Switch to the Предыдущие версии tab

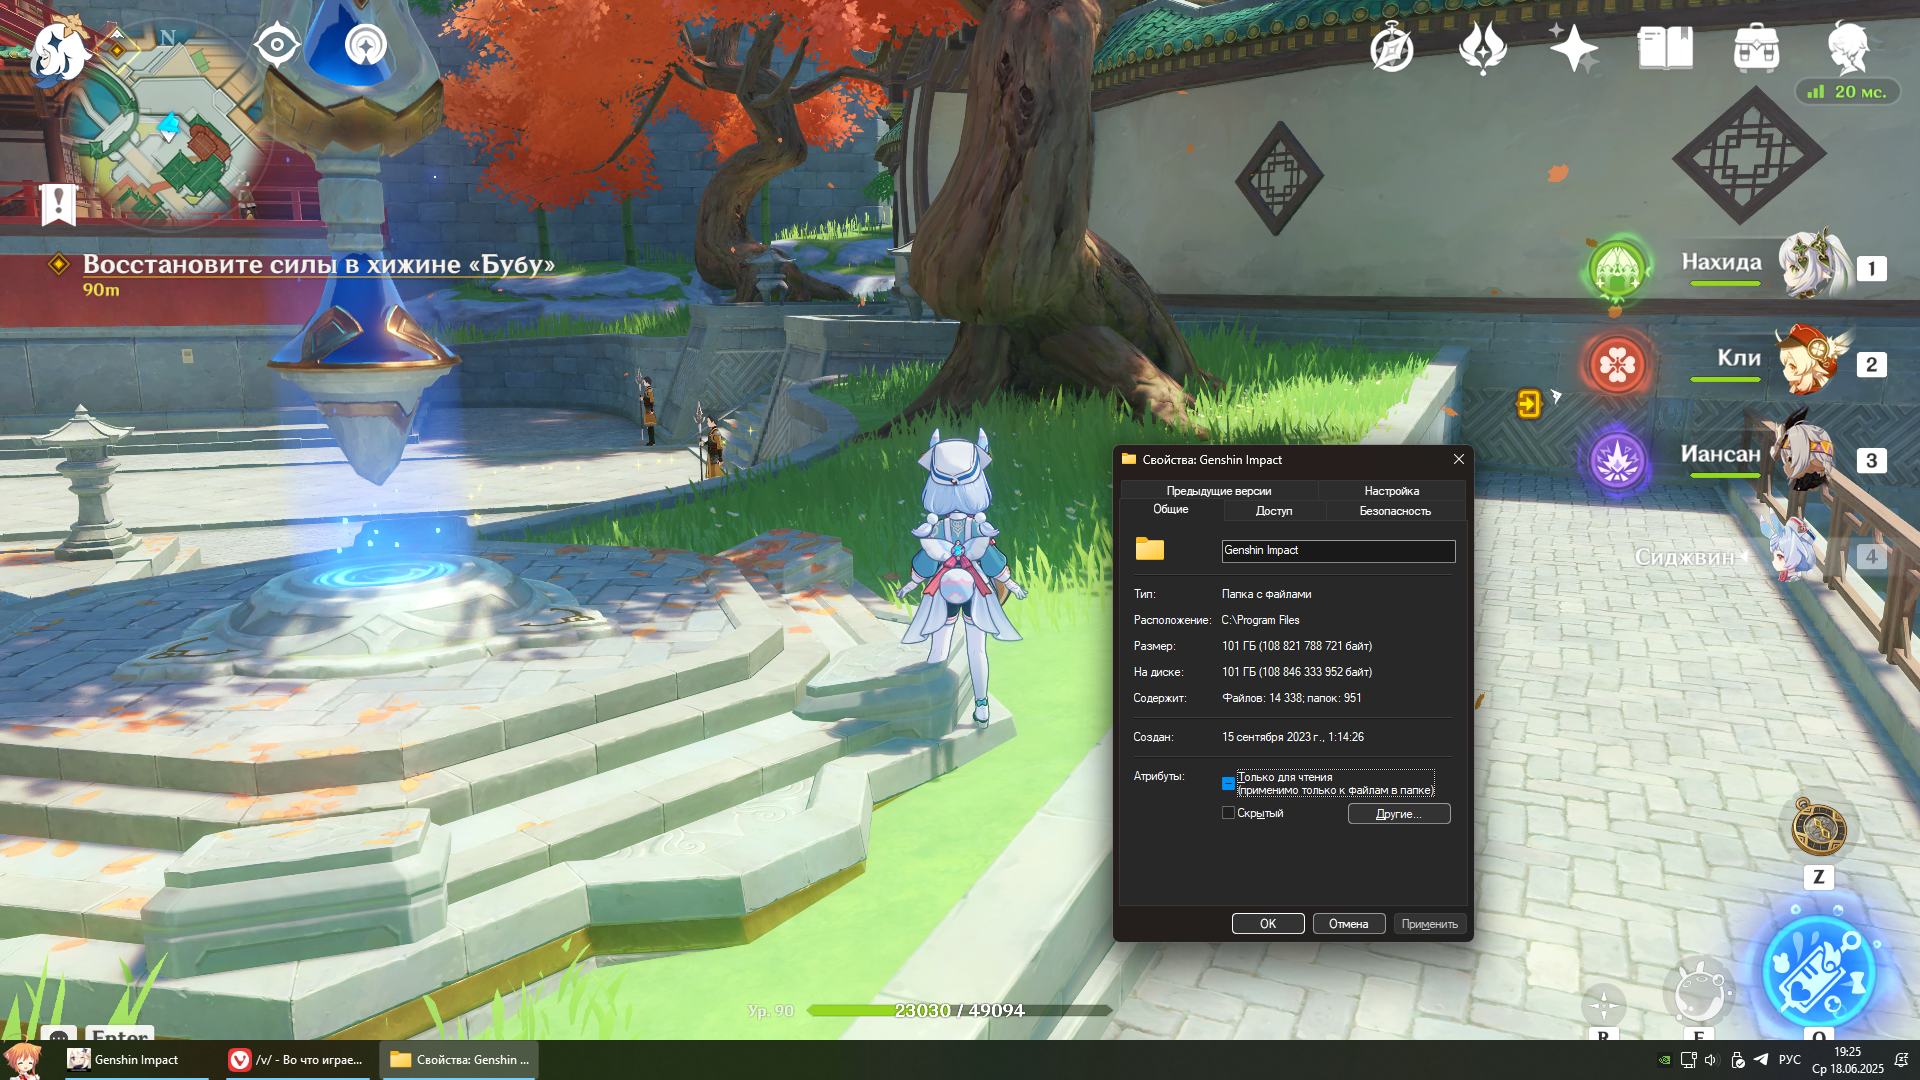tap(1218, 491)
